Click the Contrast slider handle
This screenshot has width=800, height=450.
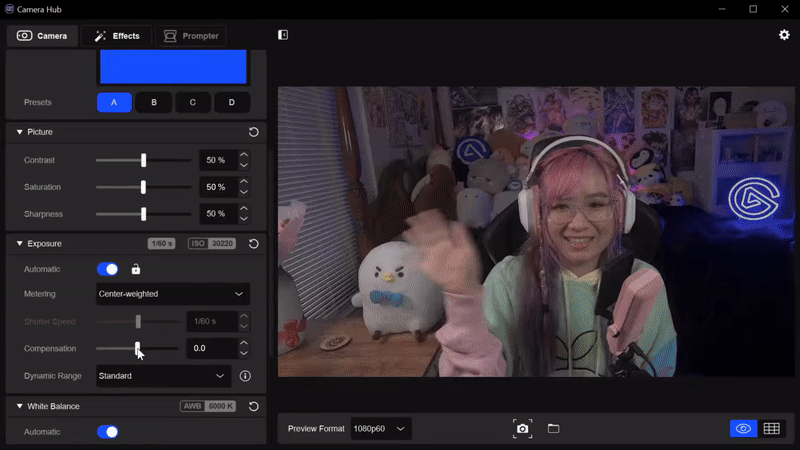point(143,160)
